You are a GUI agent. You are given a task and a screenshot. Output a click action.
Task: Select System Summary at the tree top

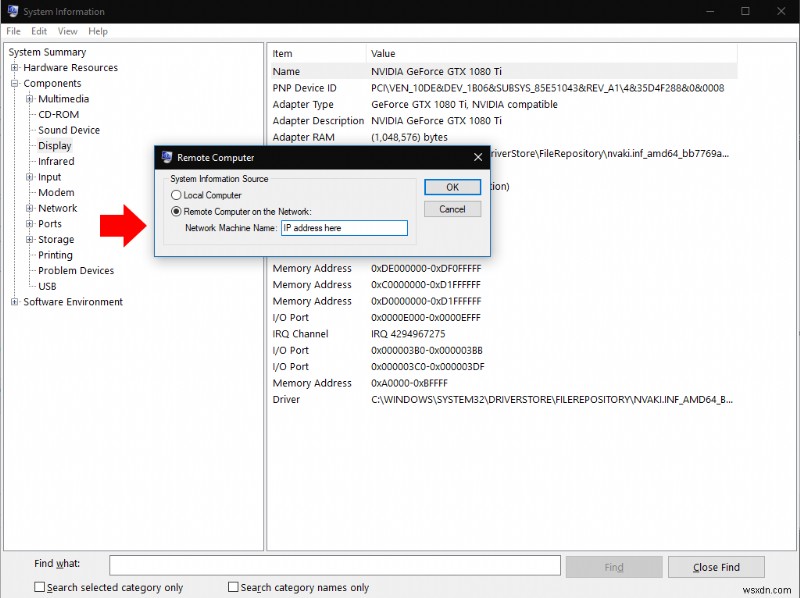(x=46, y=51)
